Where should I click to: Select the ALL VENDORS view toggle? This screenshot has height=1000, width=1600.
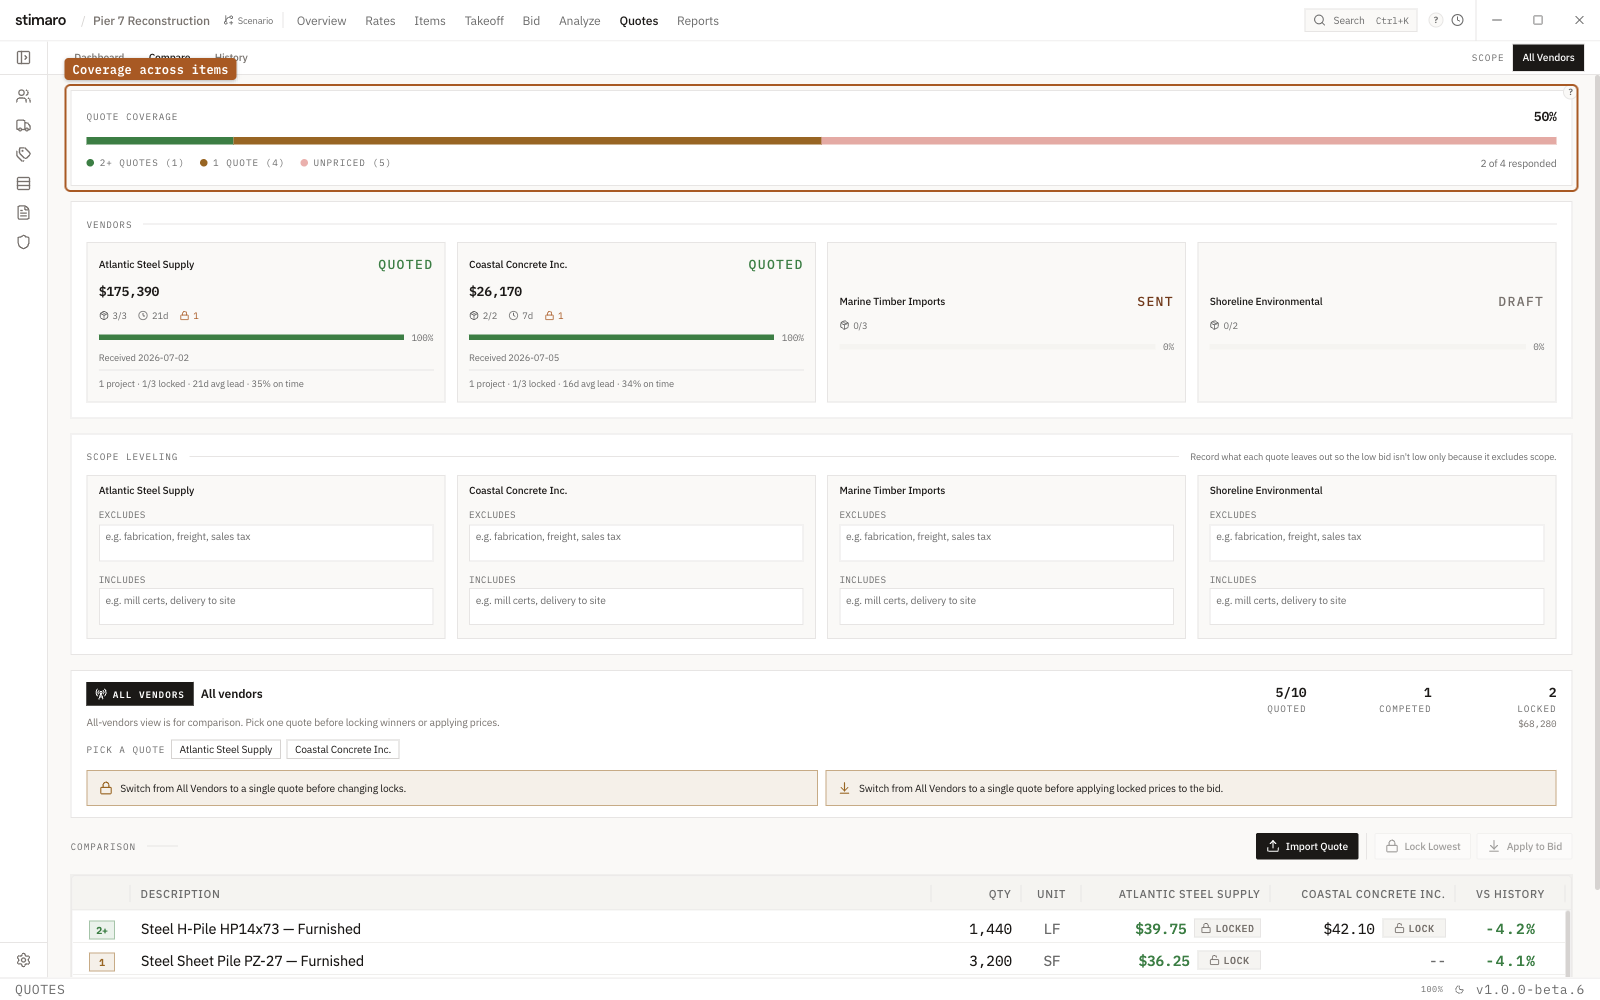click(140, 694)
